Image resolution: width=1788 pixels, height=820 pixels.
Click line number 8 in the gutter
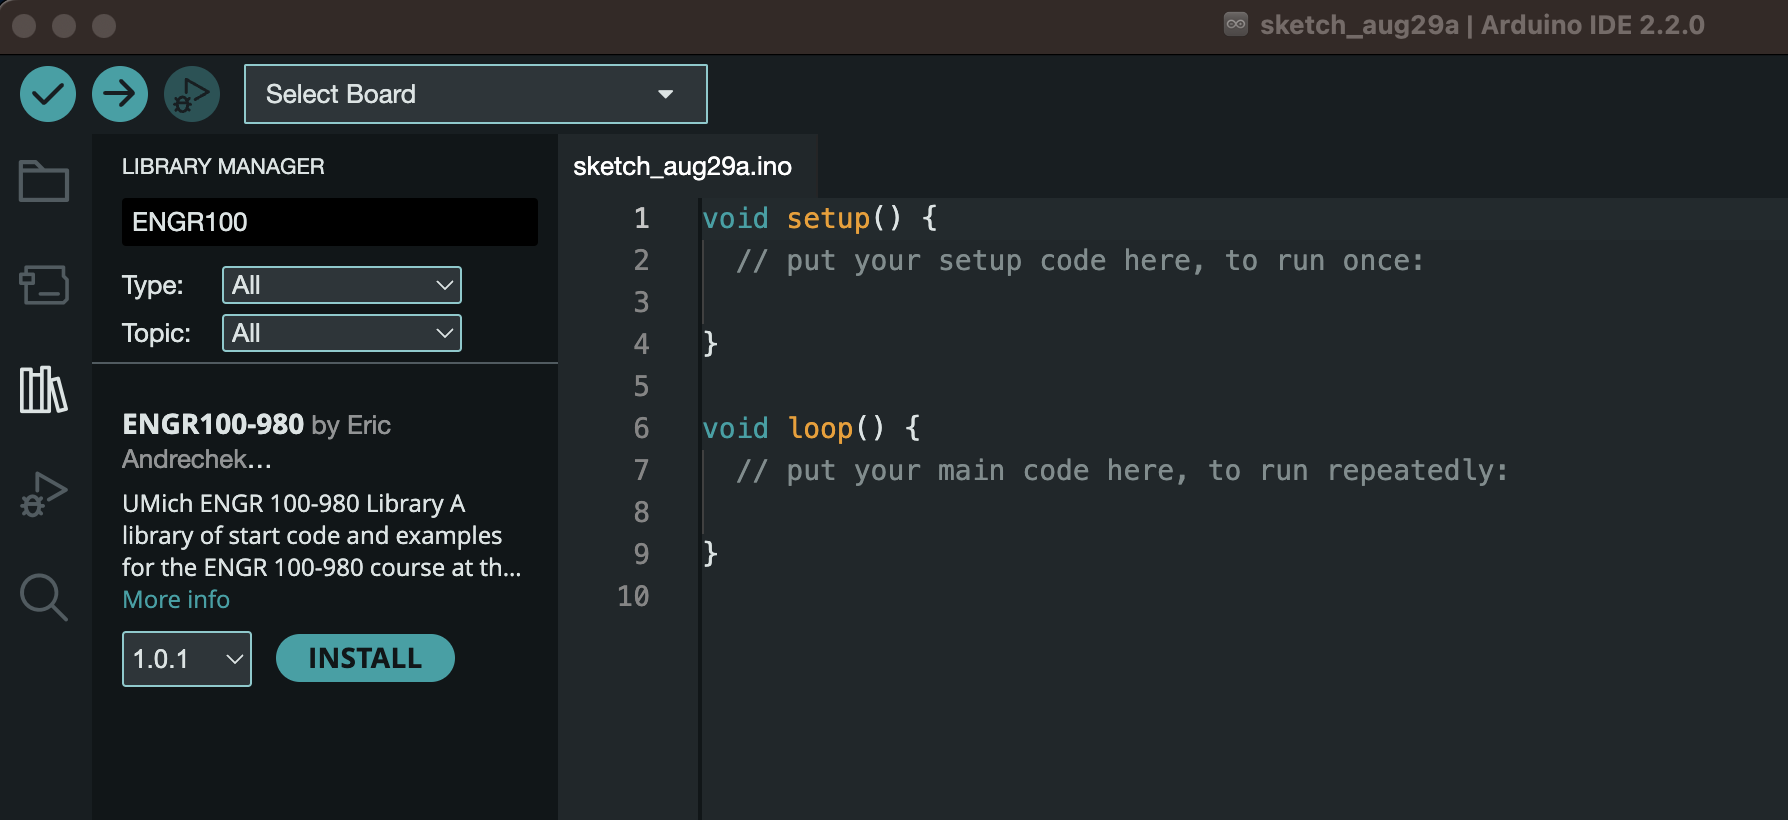pos(641,512)
